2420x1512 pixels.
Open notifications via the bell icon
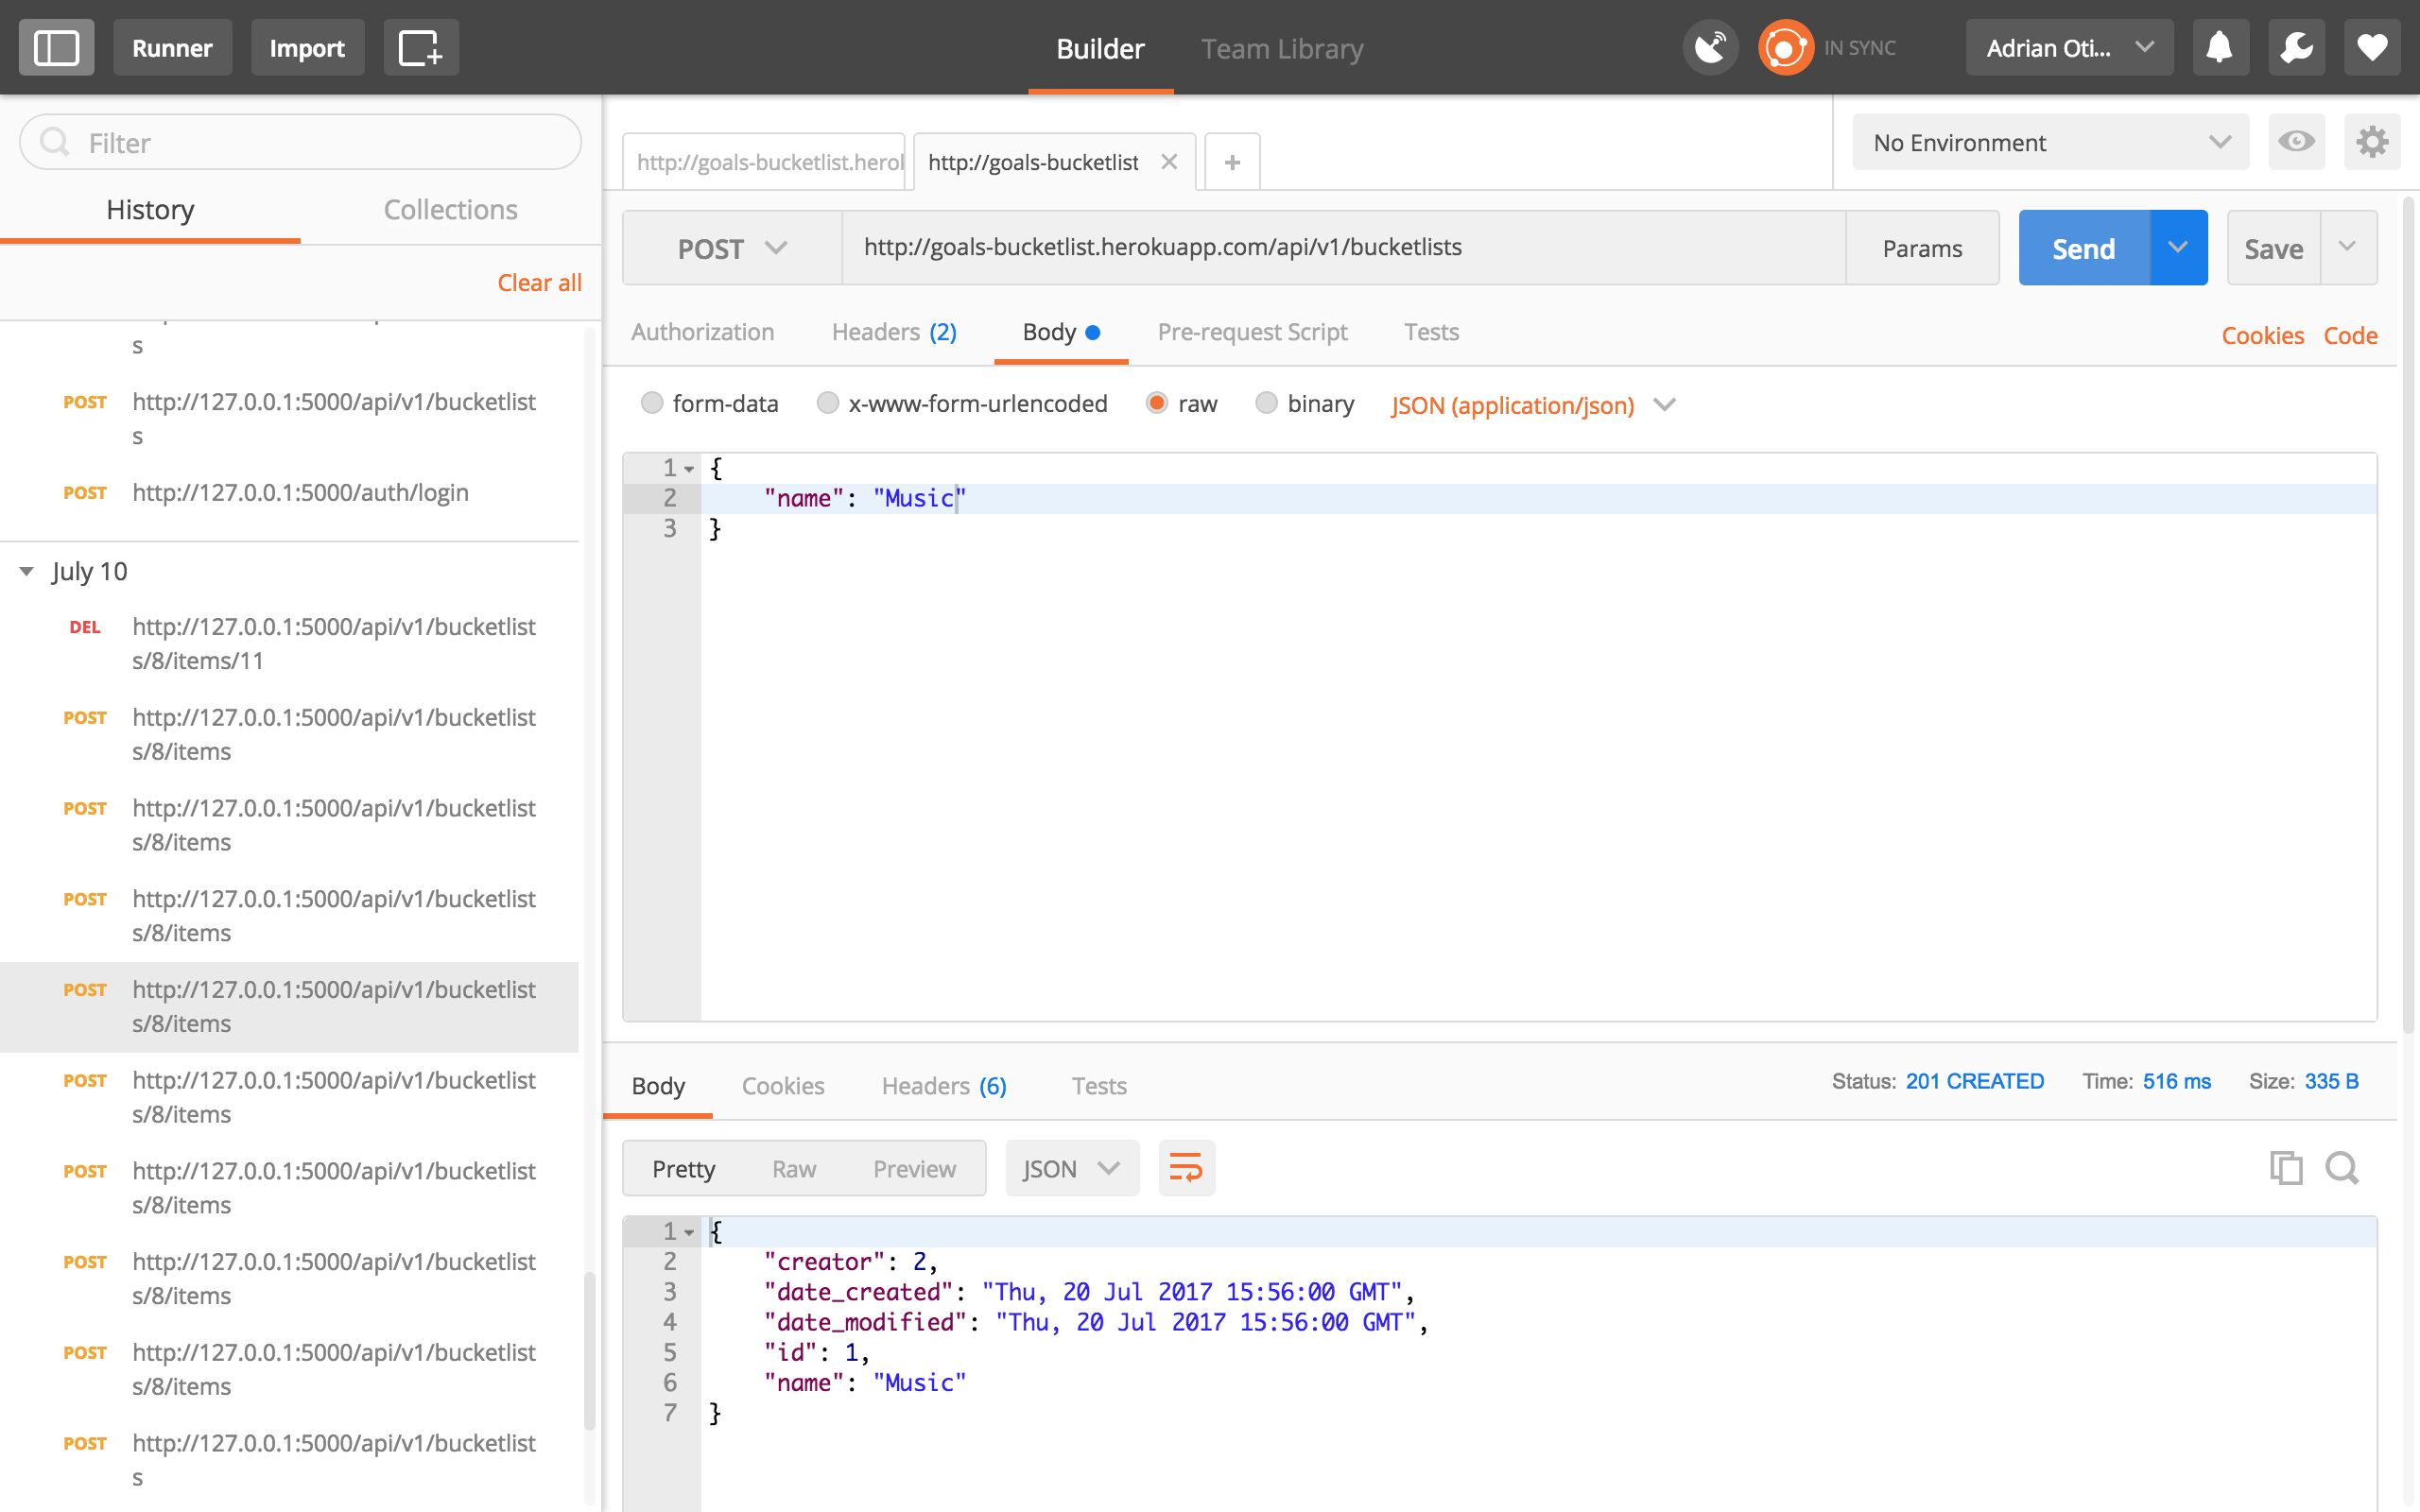coord(2220,46)
